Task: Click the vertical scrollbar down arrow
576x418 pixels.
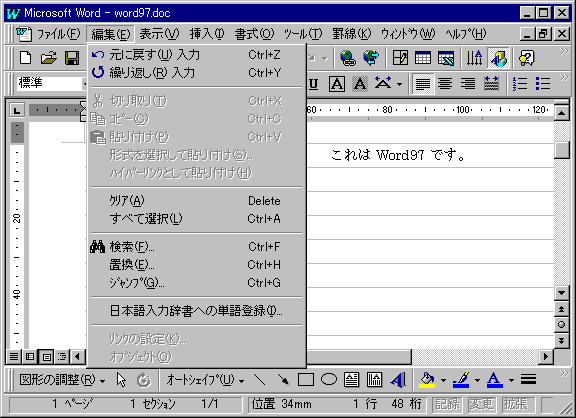Action: [562, 293]
